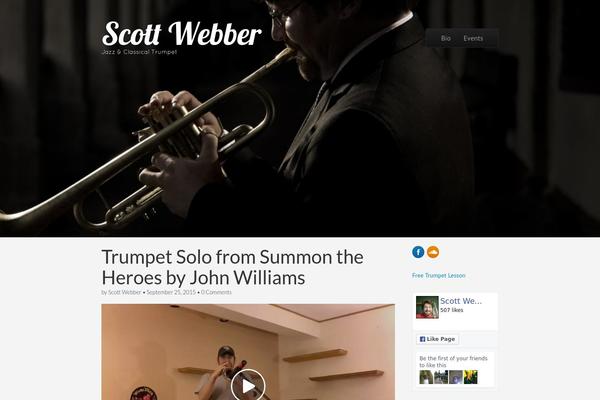Open the Events menu item

(x=473, y=38)
